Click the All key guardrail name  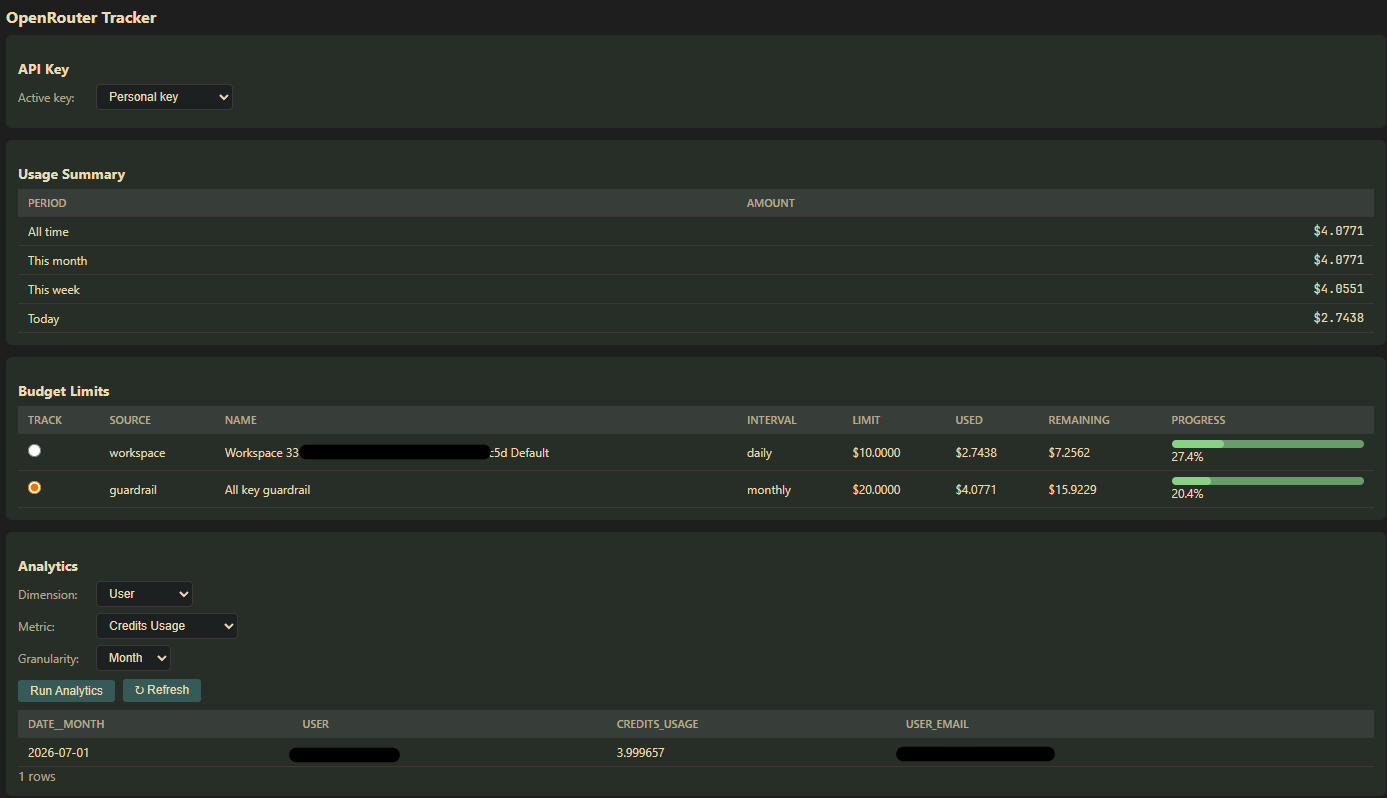click(x=267, y=490)
